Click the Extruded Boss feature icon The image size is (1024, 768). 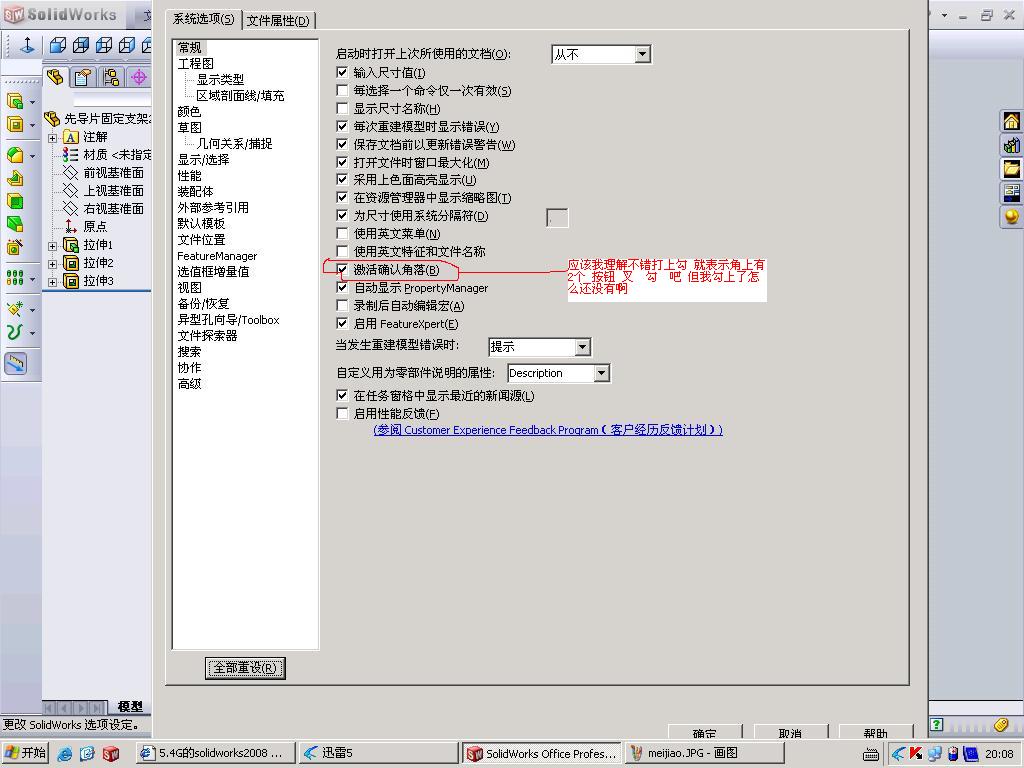pyautogui.click(x=15, y=101)
